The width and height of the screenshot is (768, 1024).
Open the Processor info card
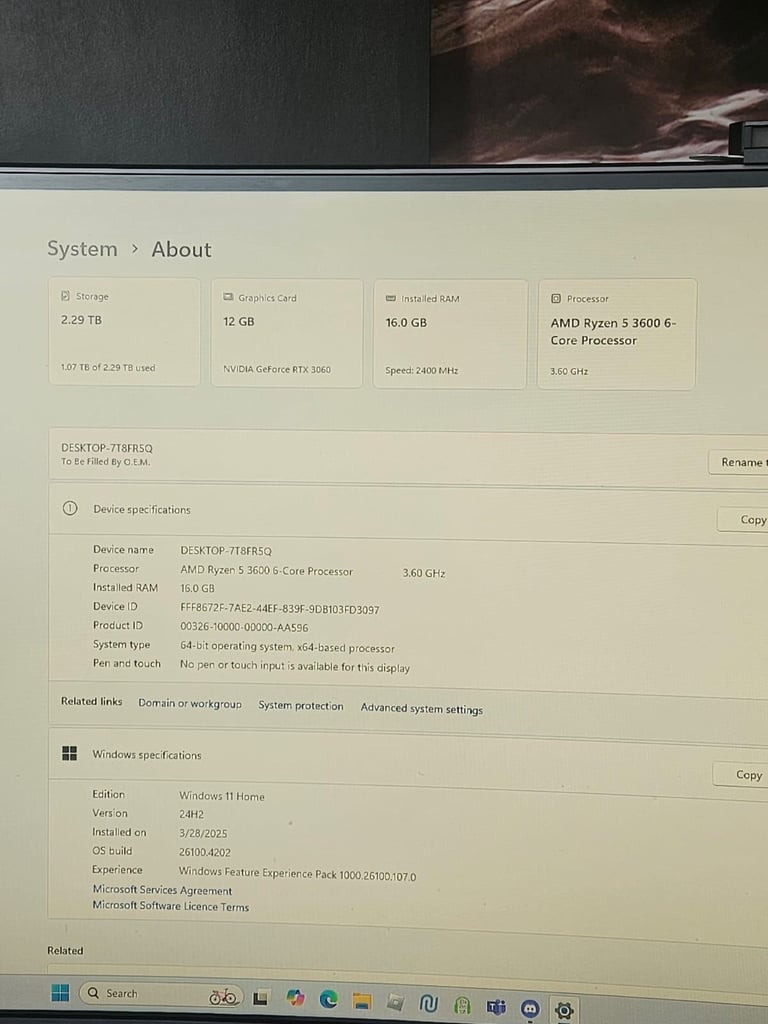(x=616, y=334)
